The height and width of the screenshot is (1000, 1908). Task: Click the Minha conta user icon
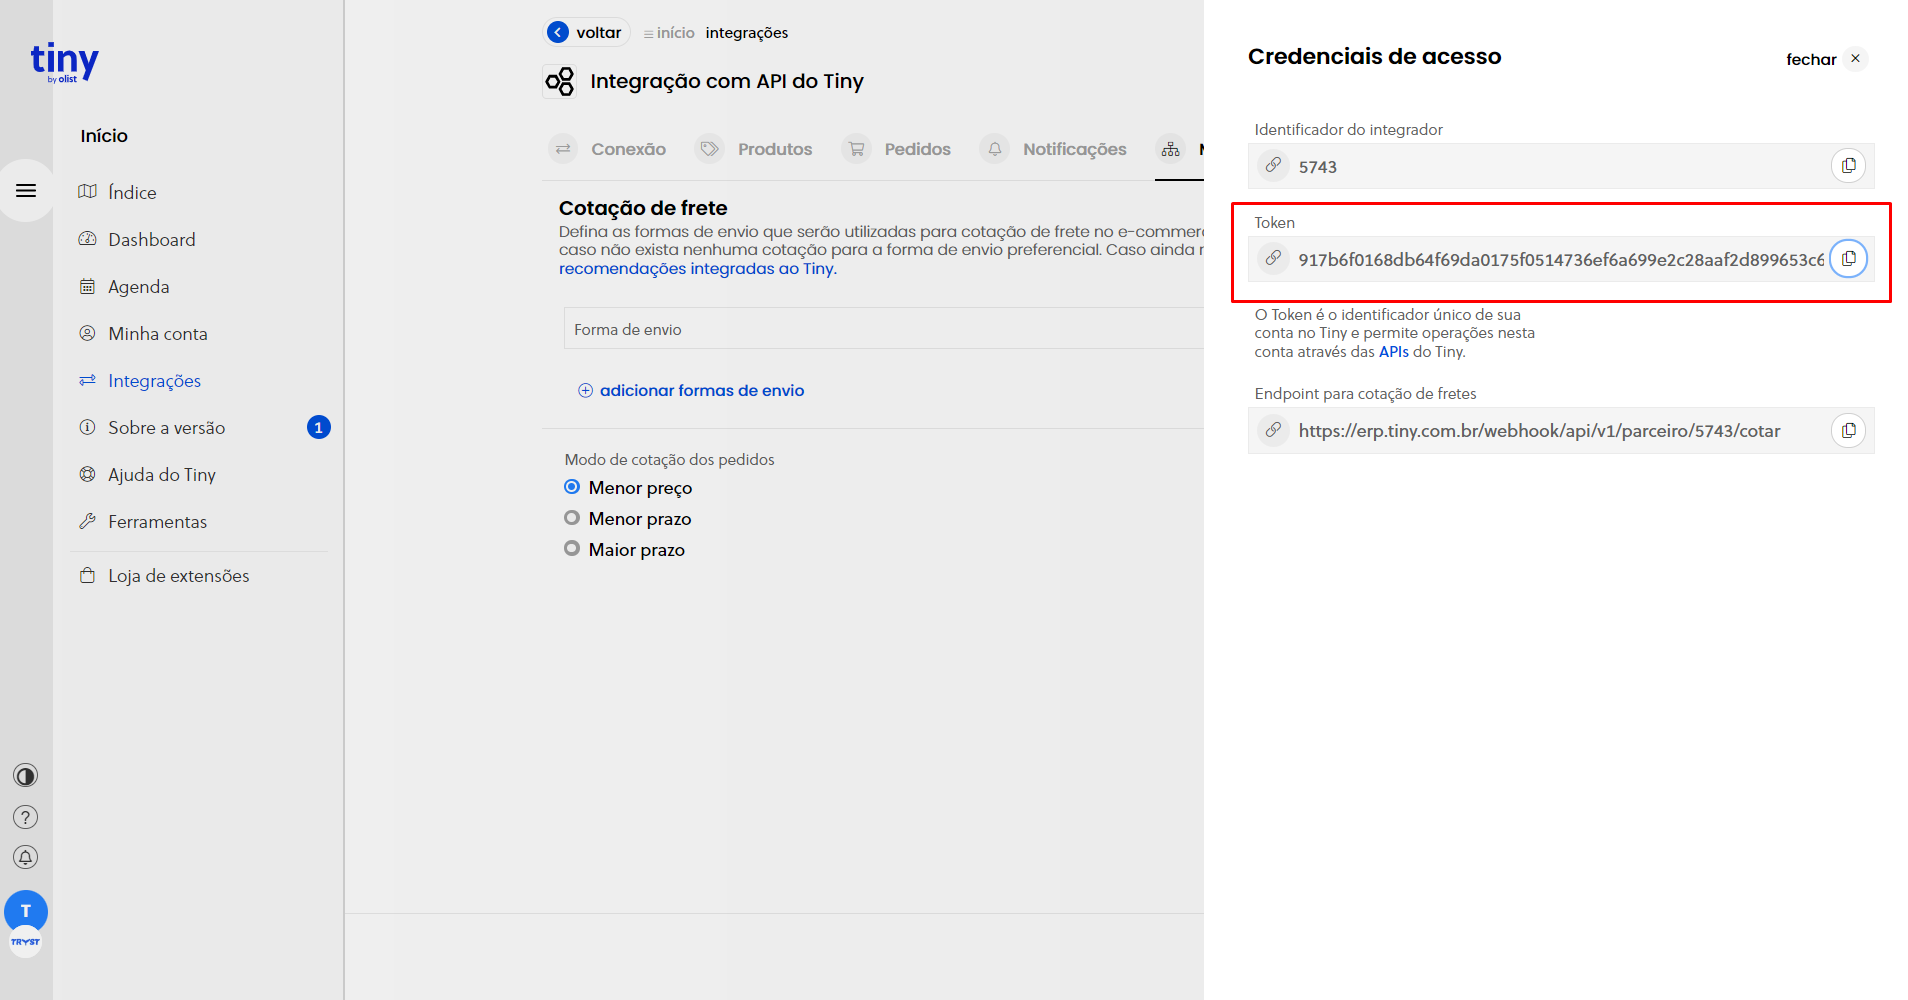coord(88,333)
